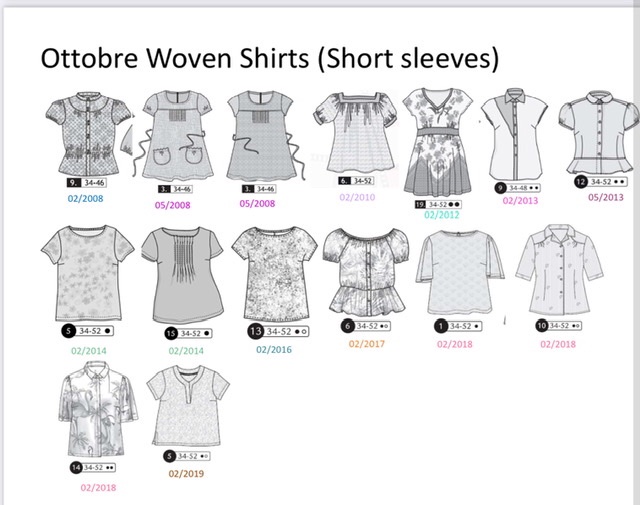Click the 02/2016 date label
The height and width of the screenshot is (505, 640).
click(x=274, y=349)
